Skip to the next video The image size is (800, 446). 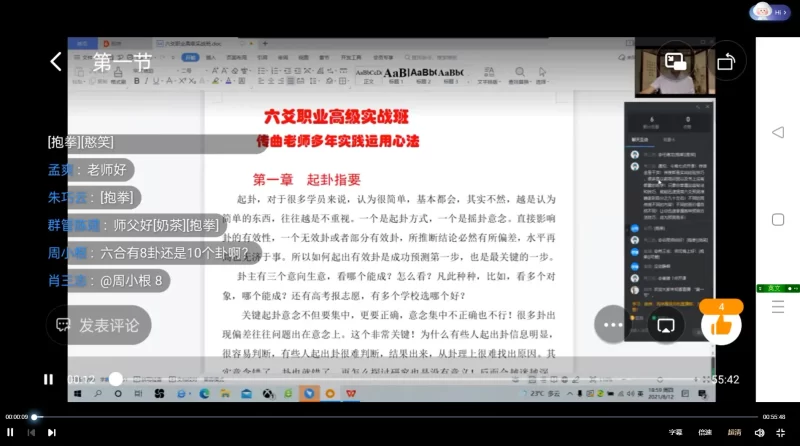52,432
